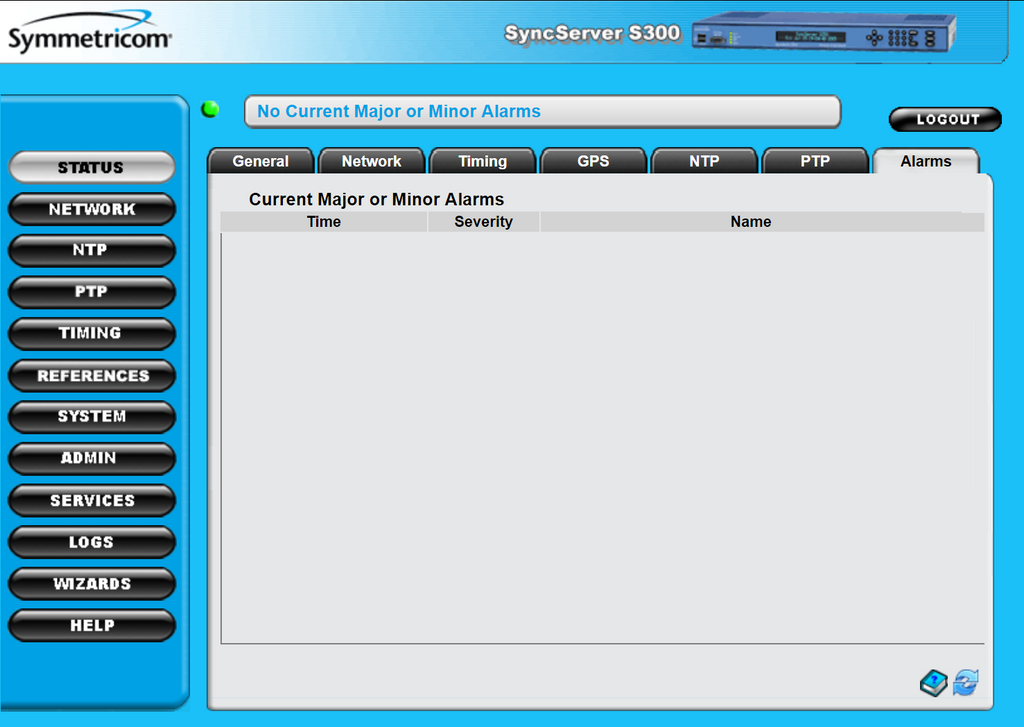Image resolution: width=1024 pixels, height=727 pixels.
Task: Open the NTP status tab
Action: [x=704, y=162]
